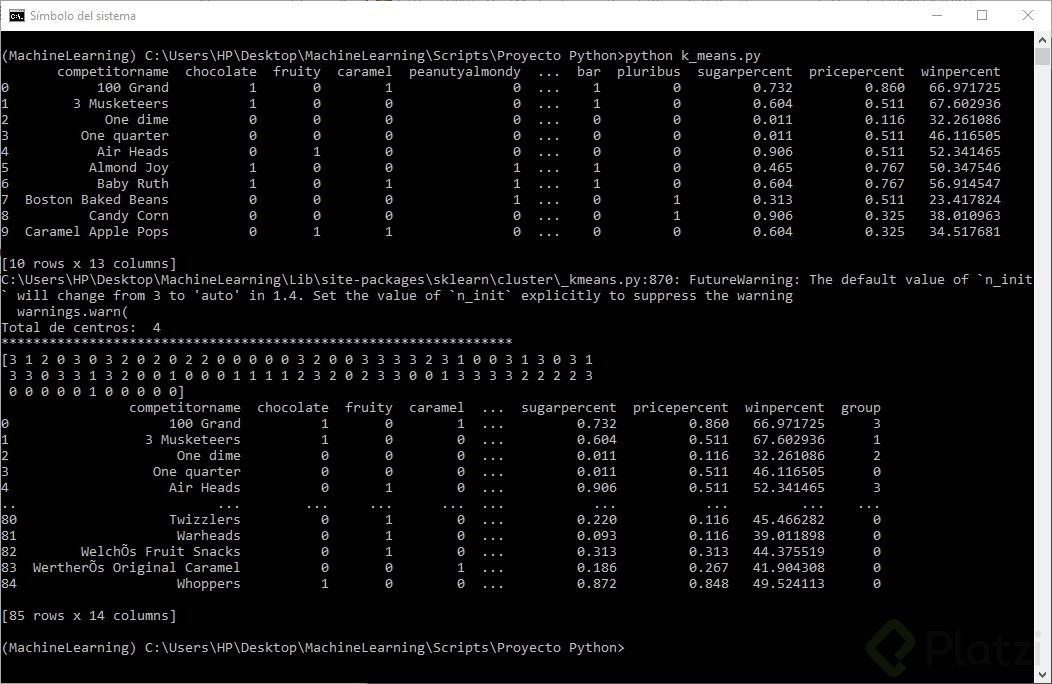Maximize the Símbolo del sistema window
This screenshot has height=684, width=1052.
(x=982, y=15)
